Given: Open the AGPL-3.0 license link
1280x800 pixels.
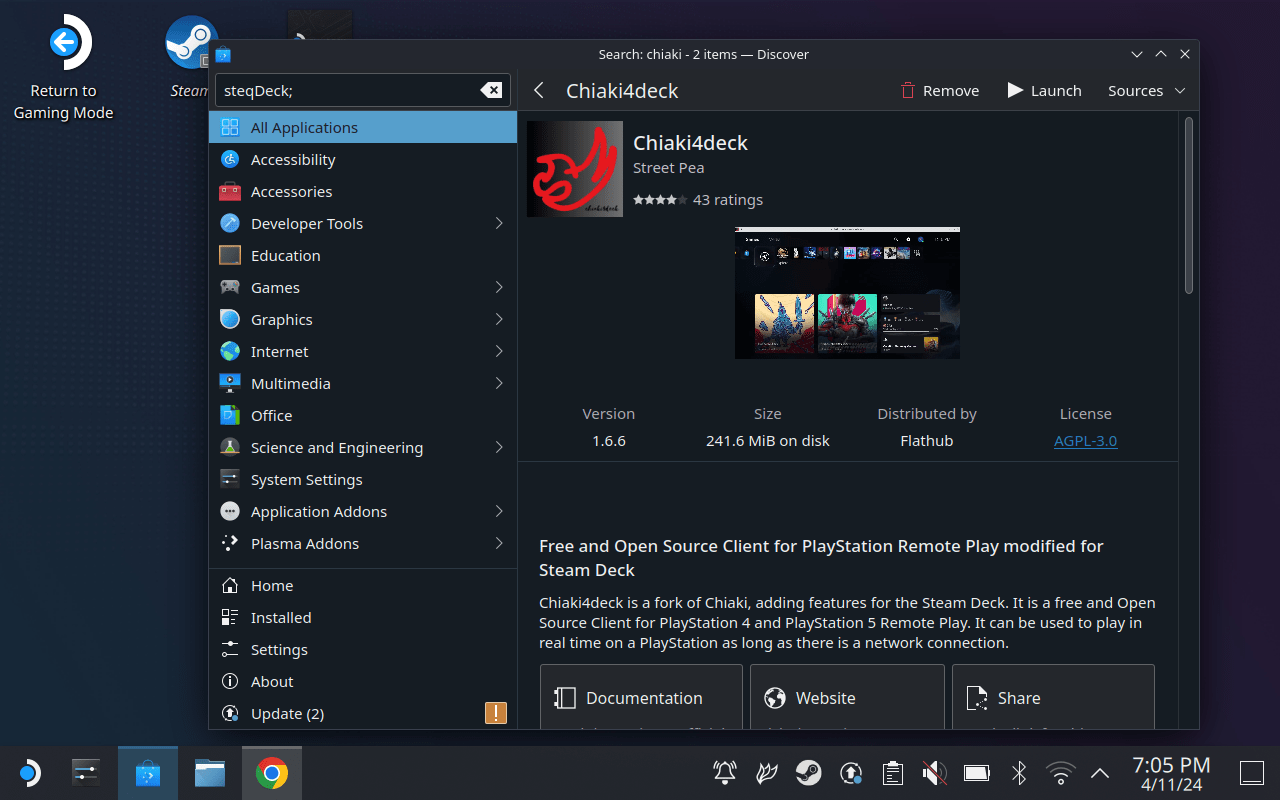Looking at the screenshot, I should pyautogui.click(x=1085, y=441).
